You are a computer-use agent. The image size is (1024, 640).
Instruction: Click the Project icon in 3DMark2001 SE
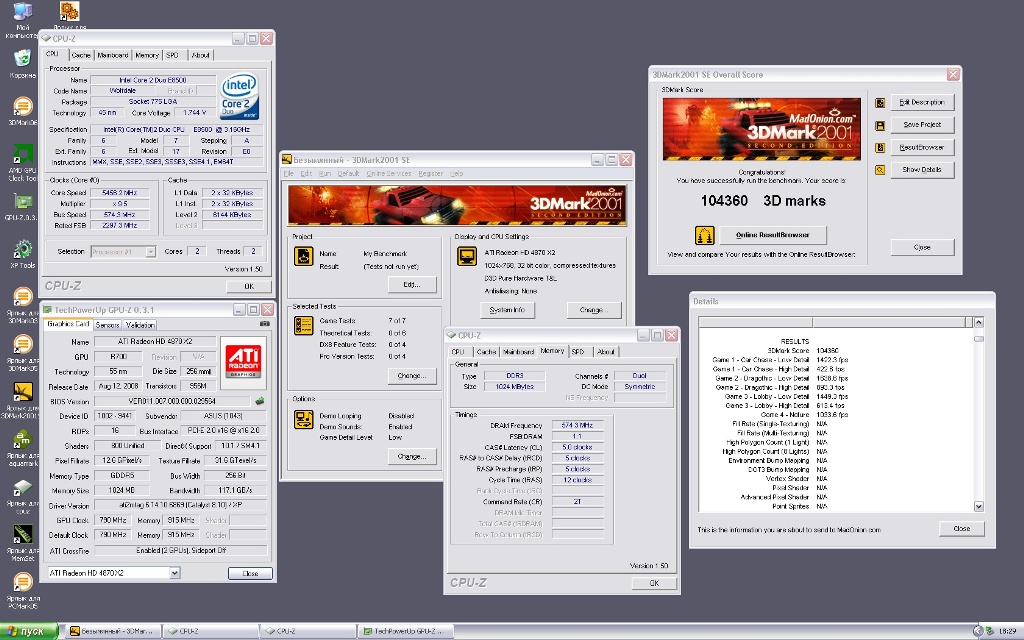[303, 256]
